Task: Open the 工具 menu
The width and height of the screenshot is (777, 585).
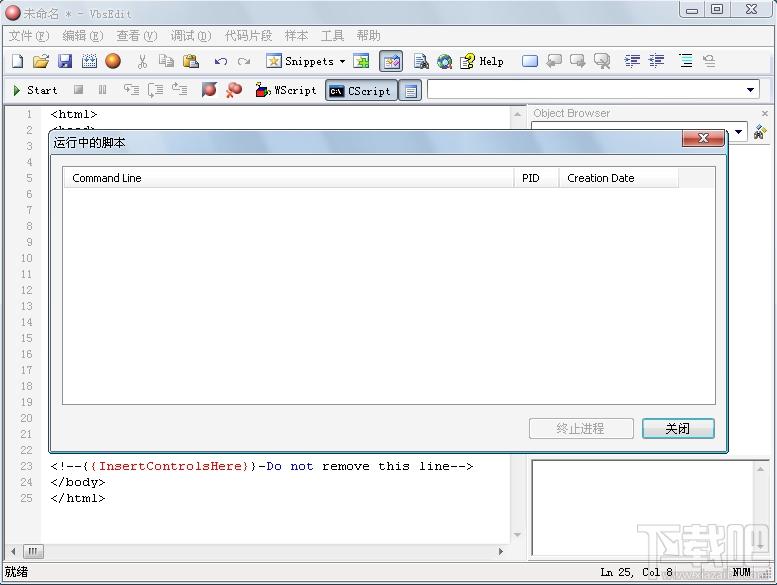Action: click(332, 36)
